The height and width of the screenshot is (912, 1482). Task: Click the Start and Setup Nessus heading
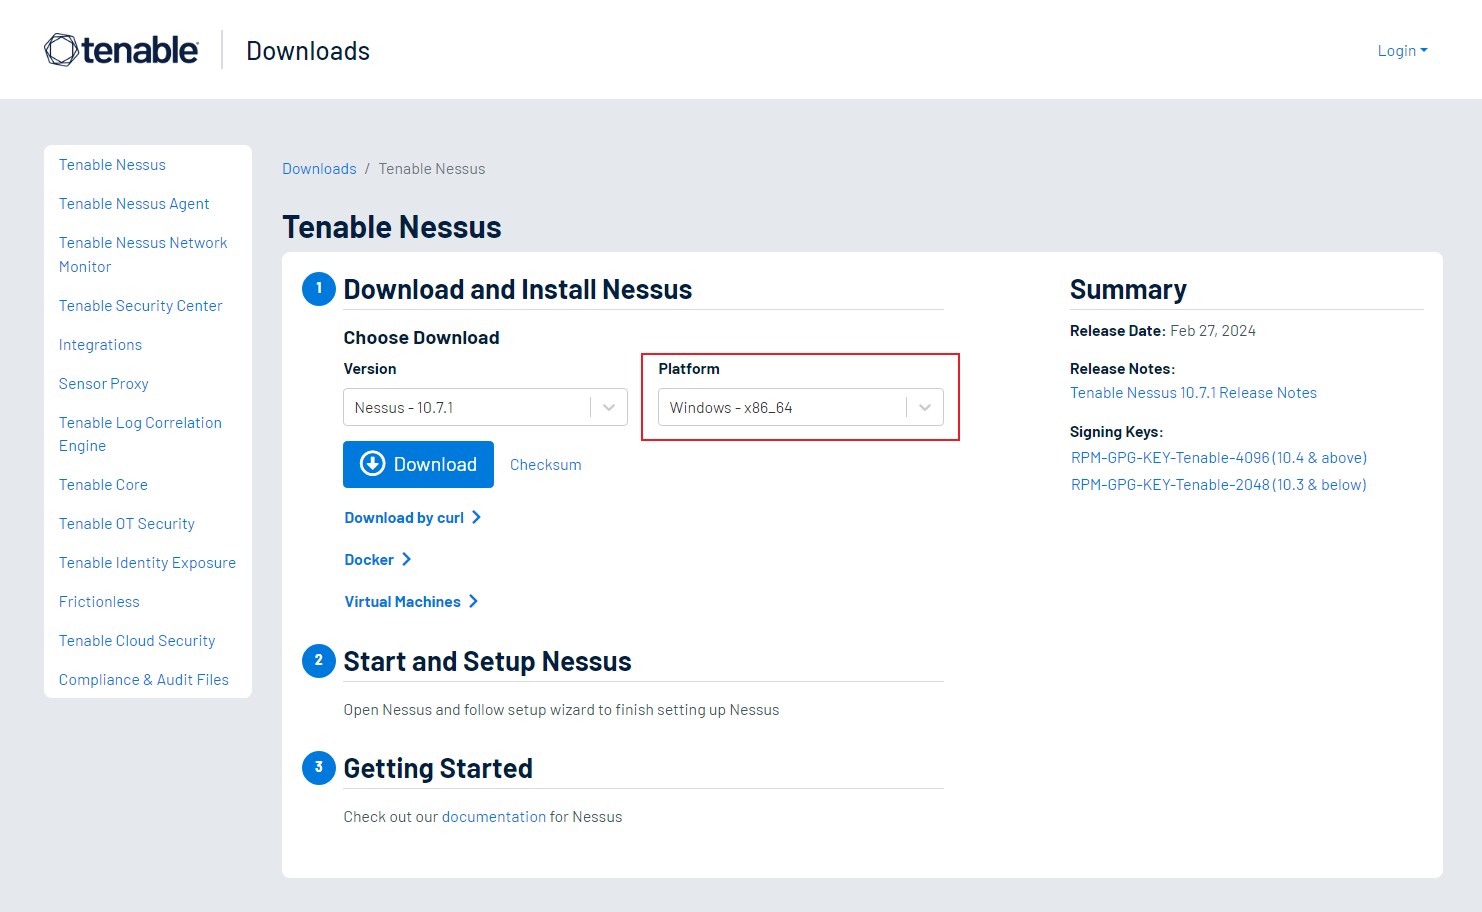click(x=487, y=662)
